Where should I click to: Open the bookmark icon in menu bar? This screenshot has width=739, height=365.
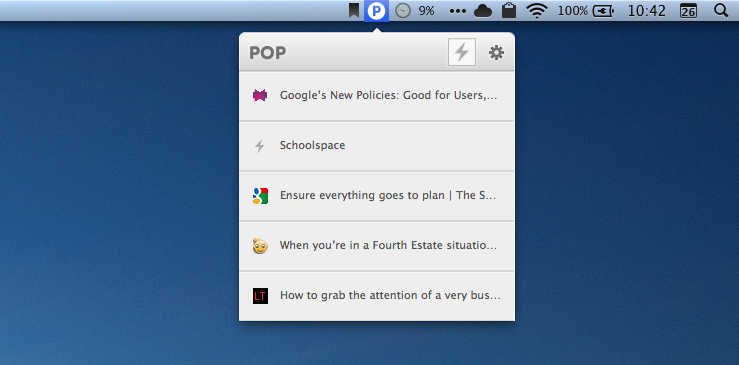[x=353, y=10]
